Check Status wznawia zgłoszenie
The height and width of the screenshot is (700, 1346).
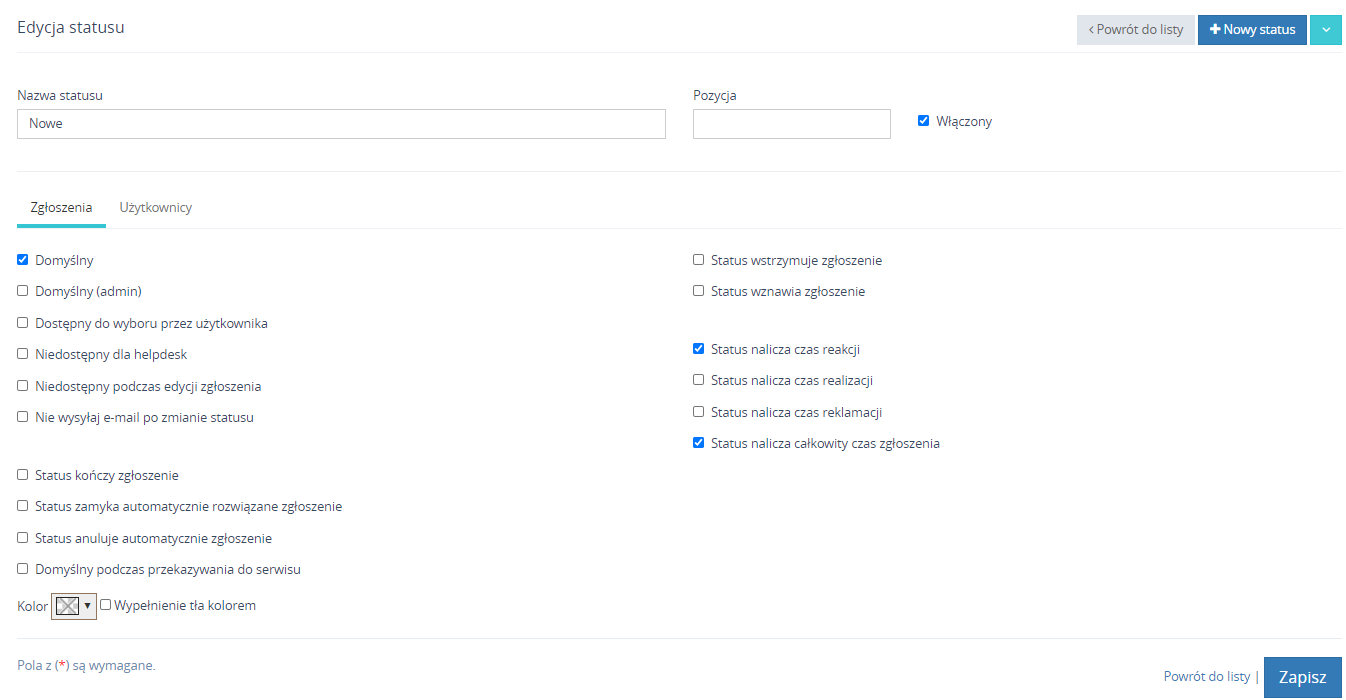699,291
